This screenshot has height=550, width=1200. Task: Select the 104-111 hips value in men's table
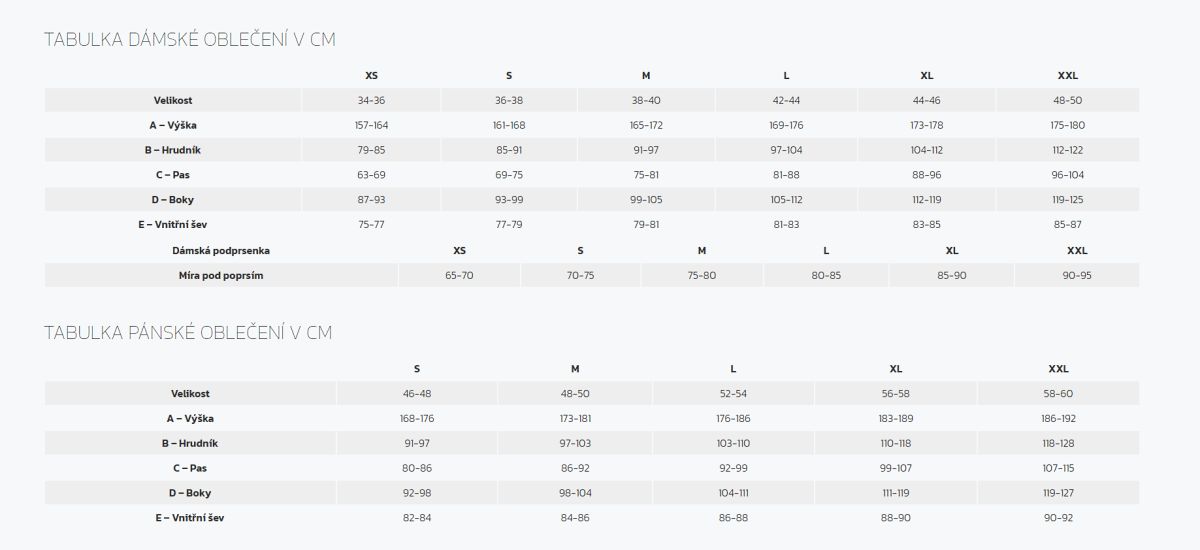click(733, 493)
